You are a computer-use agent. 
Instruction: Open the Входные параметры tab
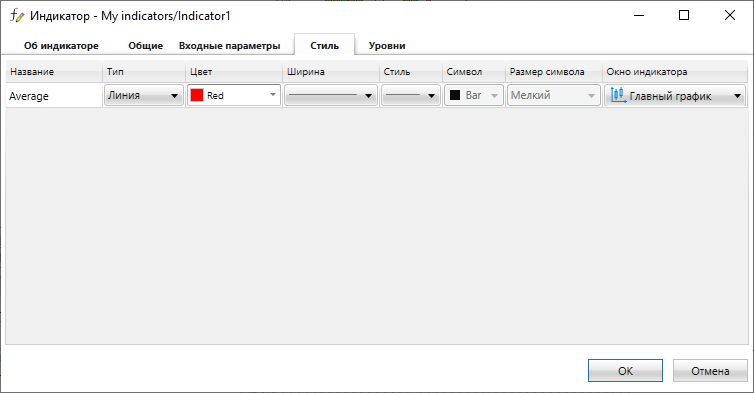229,46
